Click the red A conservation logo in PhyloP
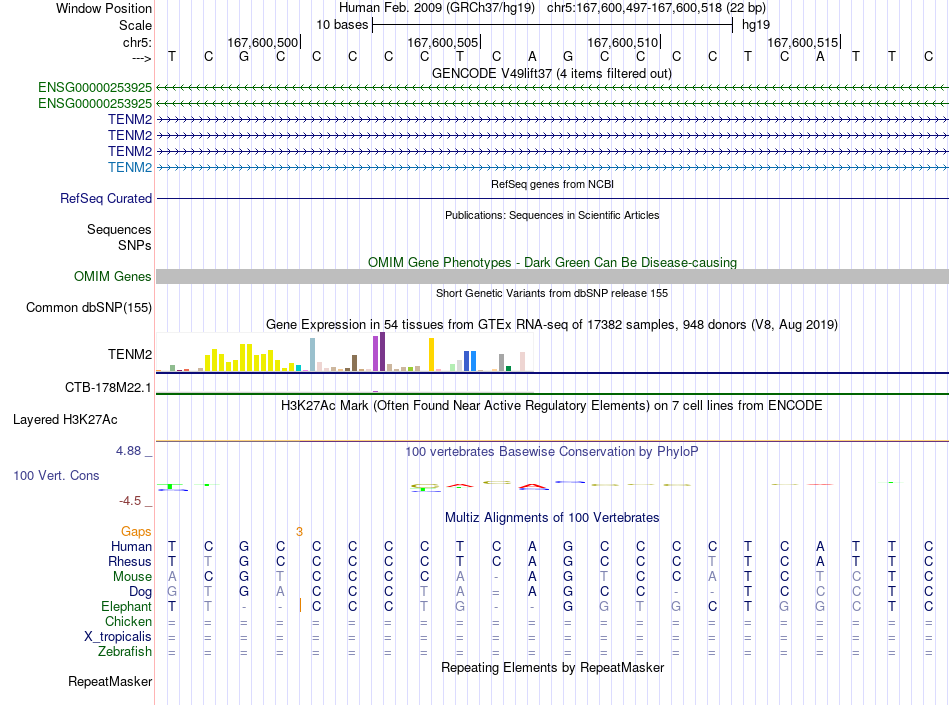 pos(533,486)
